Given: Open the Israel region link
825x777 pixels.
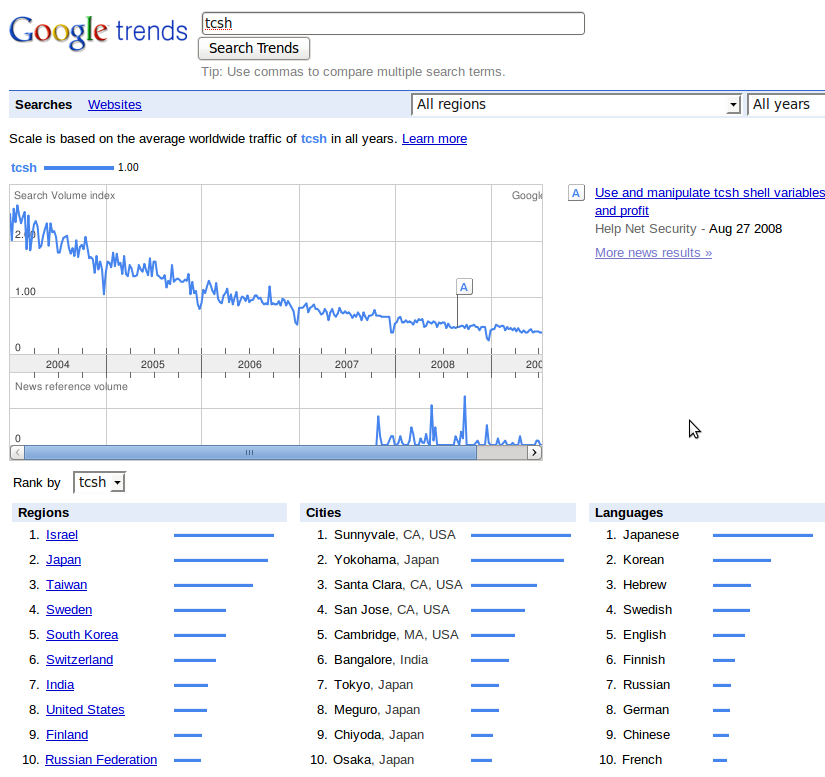Looking at the screenshot, I should coord(62,535).
